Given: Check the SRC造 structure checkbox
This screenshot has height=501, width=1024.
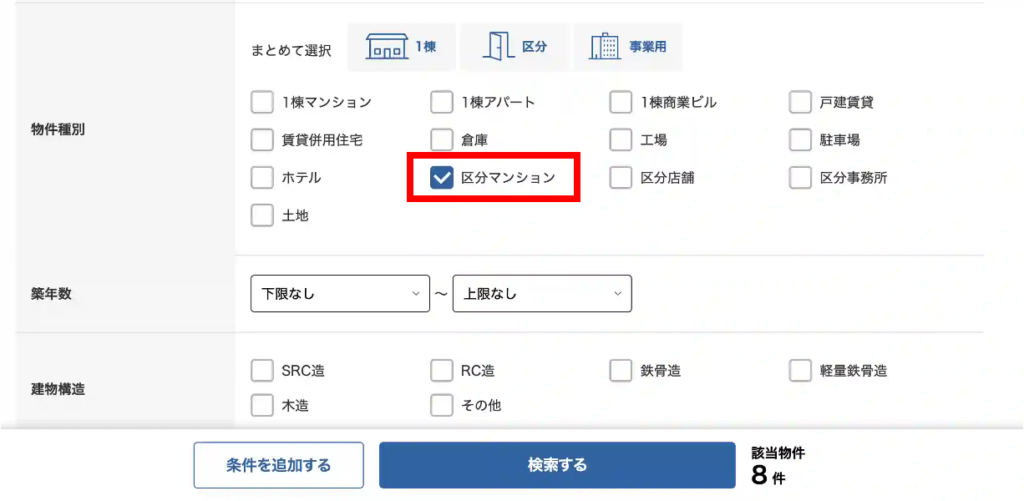Looking at the screenshot, I should (262, 371).
